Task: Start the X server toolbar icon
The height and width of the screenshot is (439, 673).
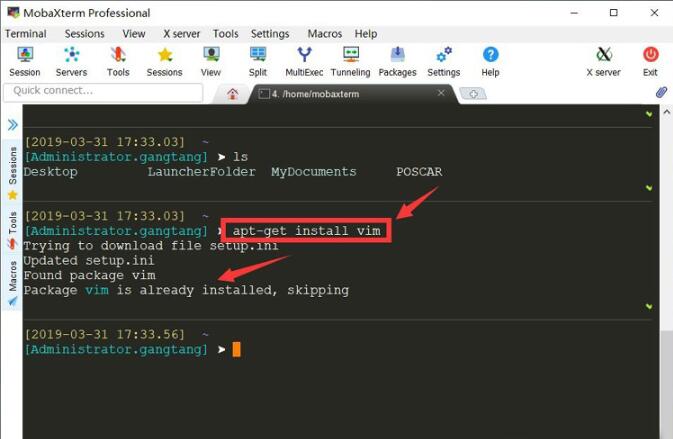Action: tap(603, 61)
